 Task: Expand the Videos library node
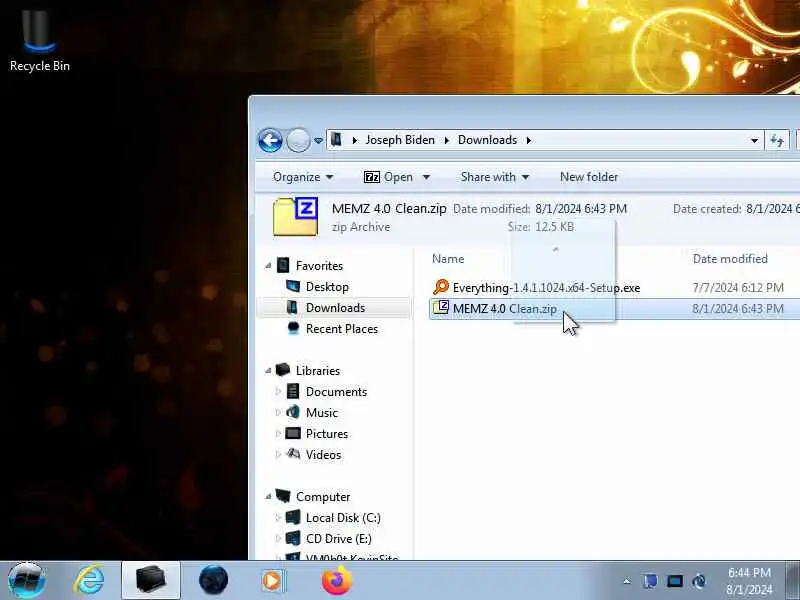278,455
